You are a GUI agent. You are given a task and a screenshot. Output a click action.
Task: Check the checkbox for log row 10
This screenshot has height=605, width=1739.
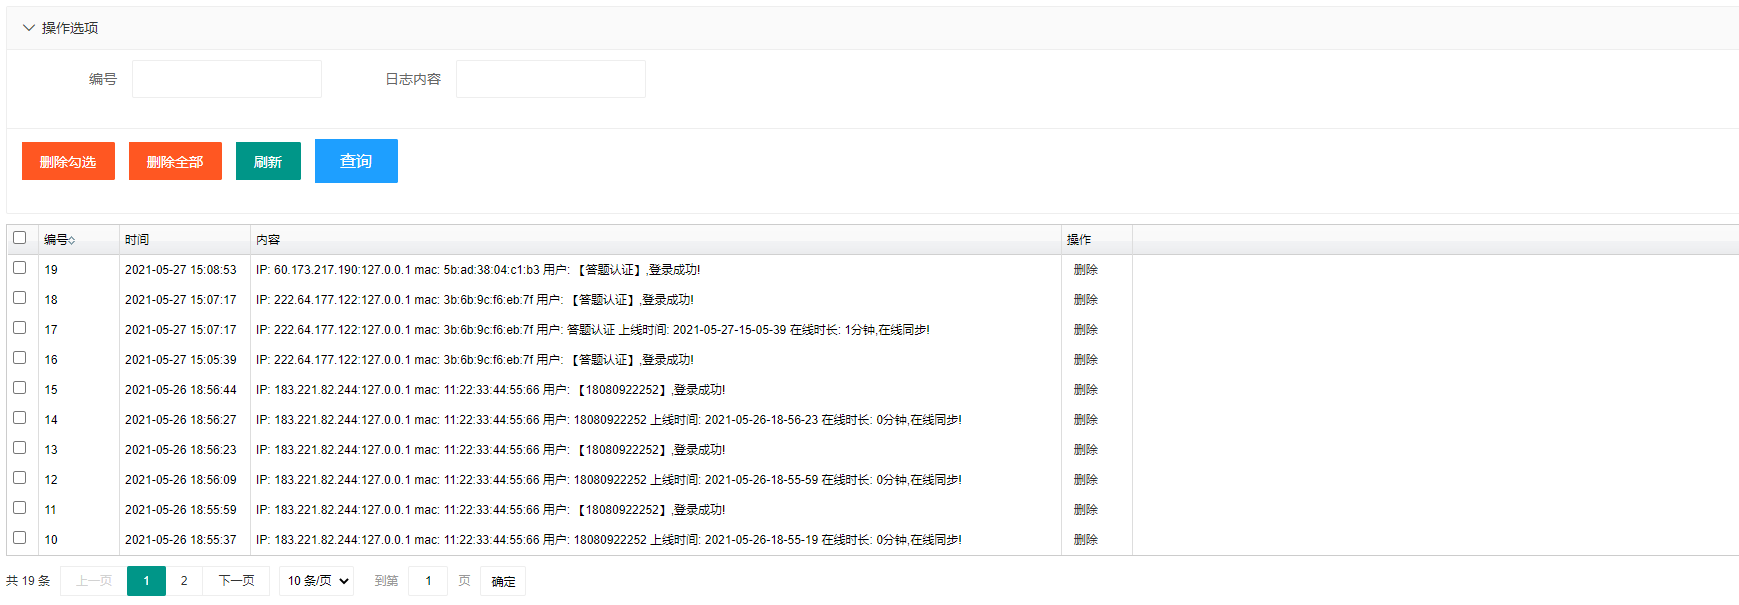(19, 538)
